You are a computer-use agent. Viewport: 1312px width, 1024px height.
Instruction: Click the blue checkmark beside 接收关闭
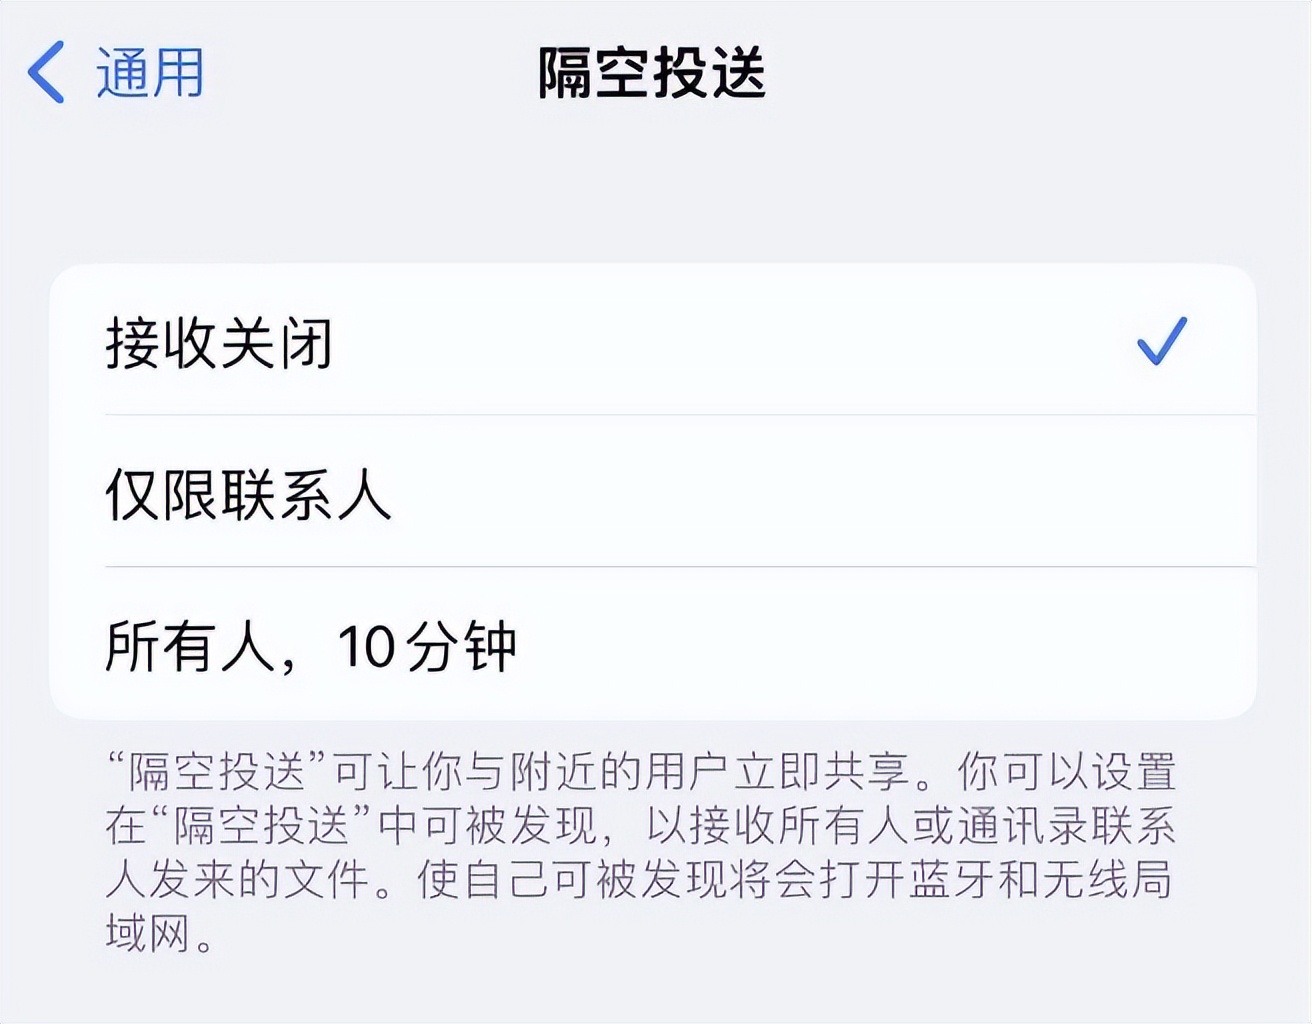pyautogui.click(x=1161, y=341)
